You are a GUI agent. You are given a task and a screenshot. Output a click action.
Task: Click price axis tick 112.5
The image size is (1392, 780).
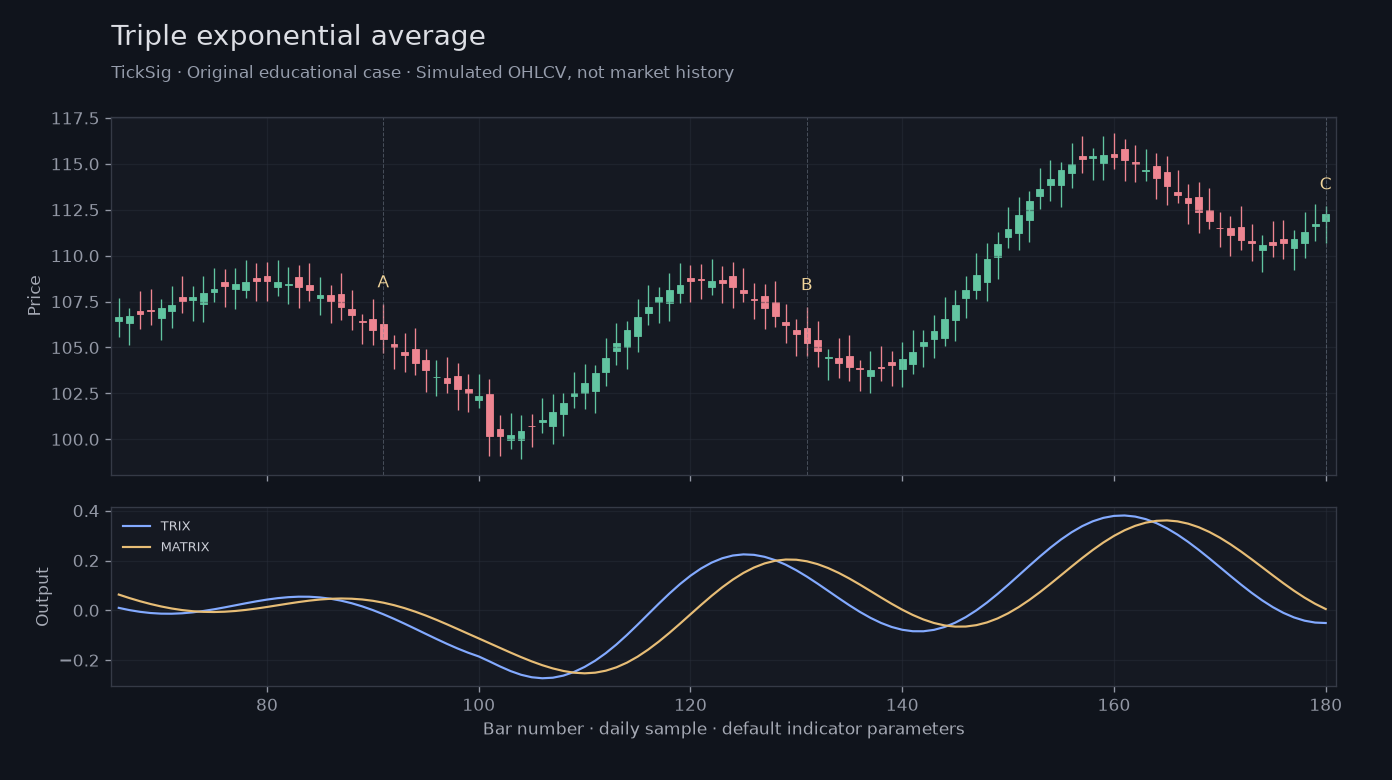click(75, 211)
